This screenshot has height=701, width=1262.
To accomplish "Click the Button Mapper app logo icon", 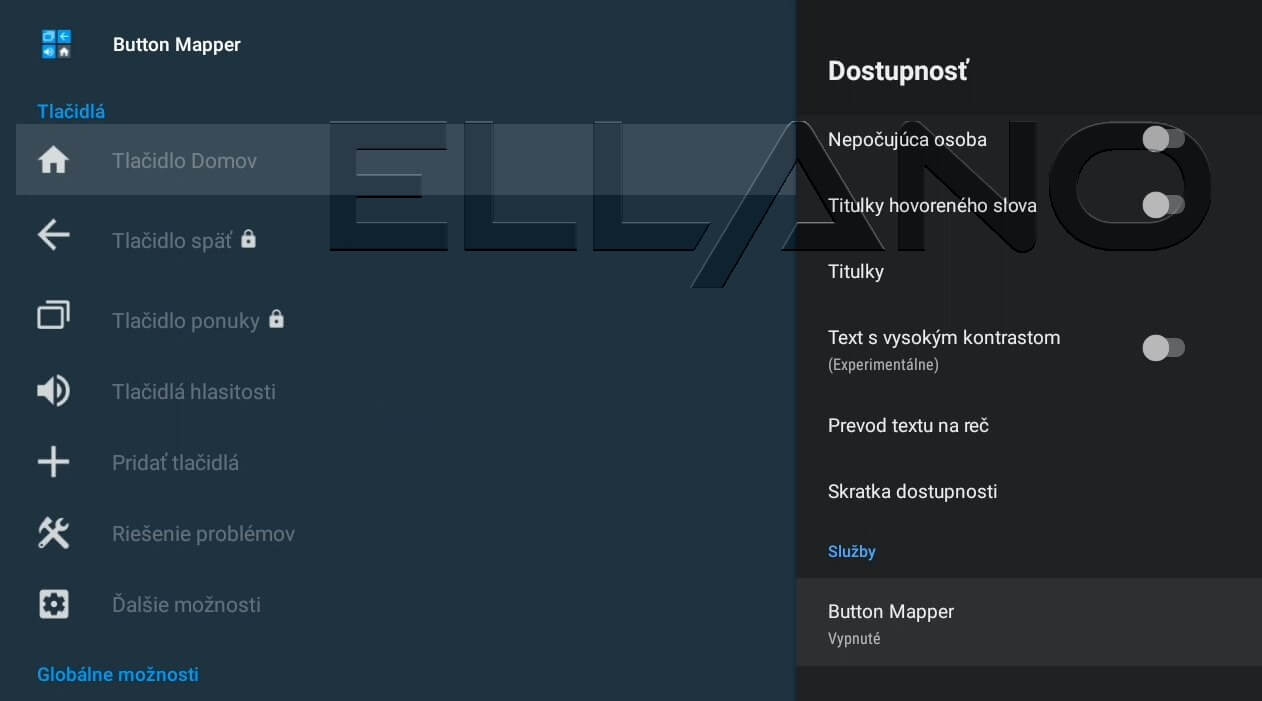I will 56,44.
